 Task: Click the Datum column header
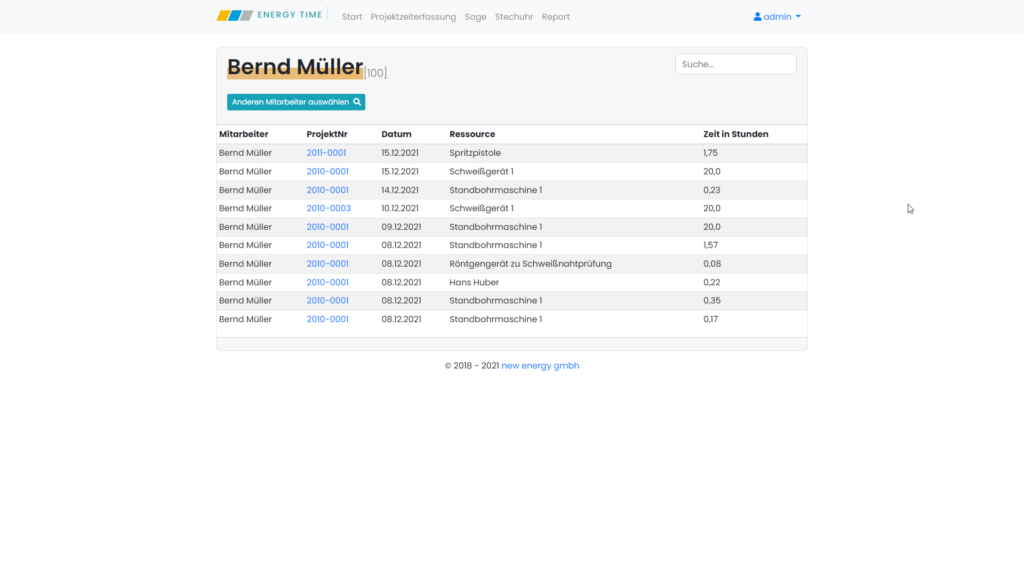click(x=396, y=134)
